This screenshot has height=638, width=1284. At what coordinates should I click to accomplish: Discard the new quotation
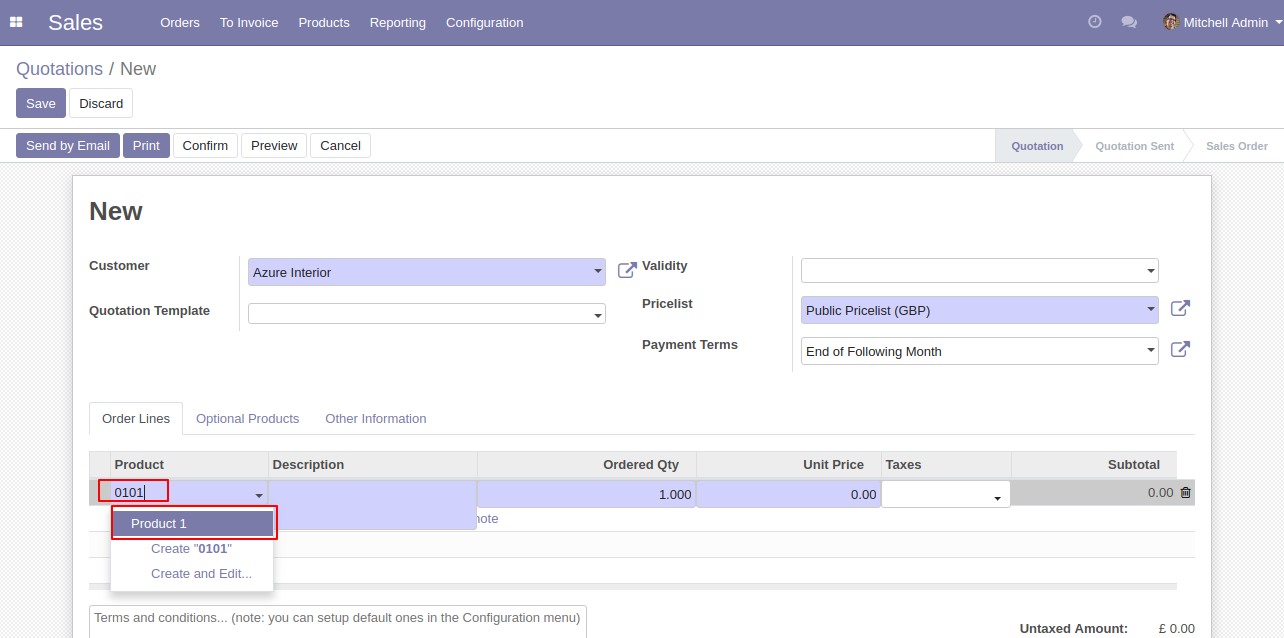click(101, 104)
